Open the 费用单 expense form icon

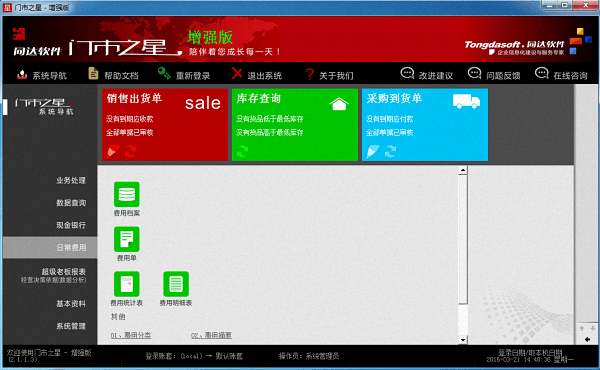pos(127,239)
